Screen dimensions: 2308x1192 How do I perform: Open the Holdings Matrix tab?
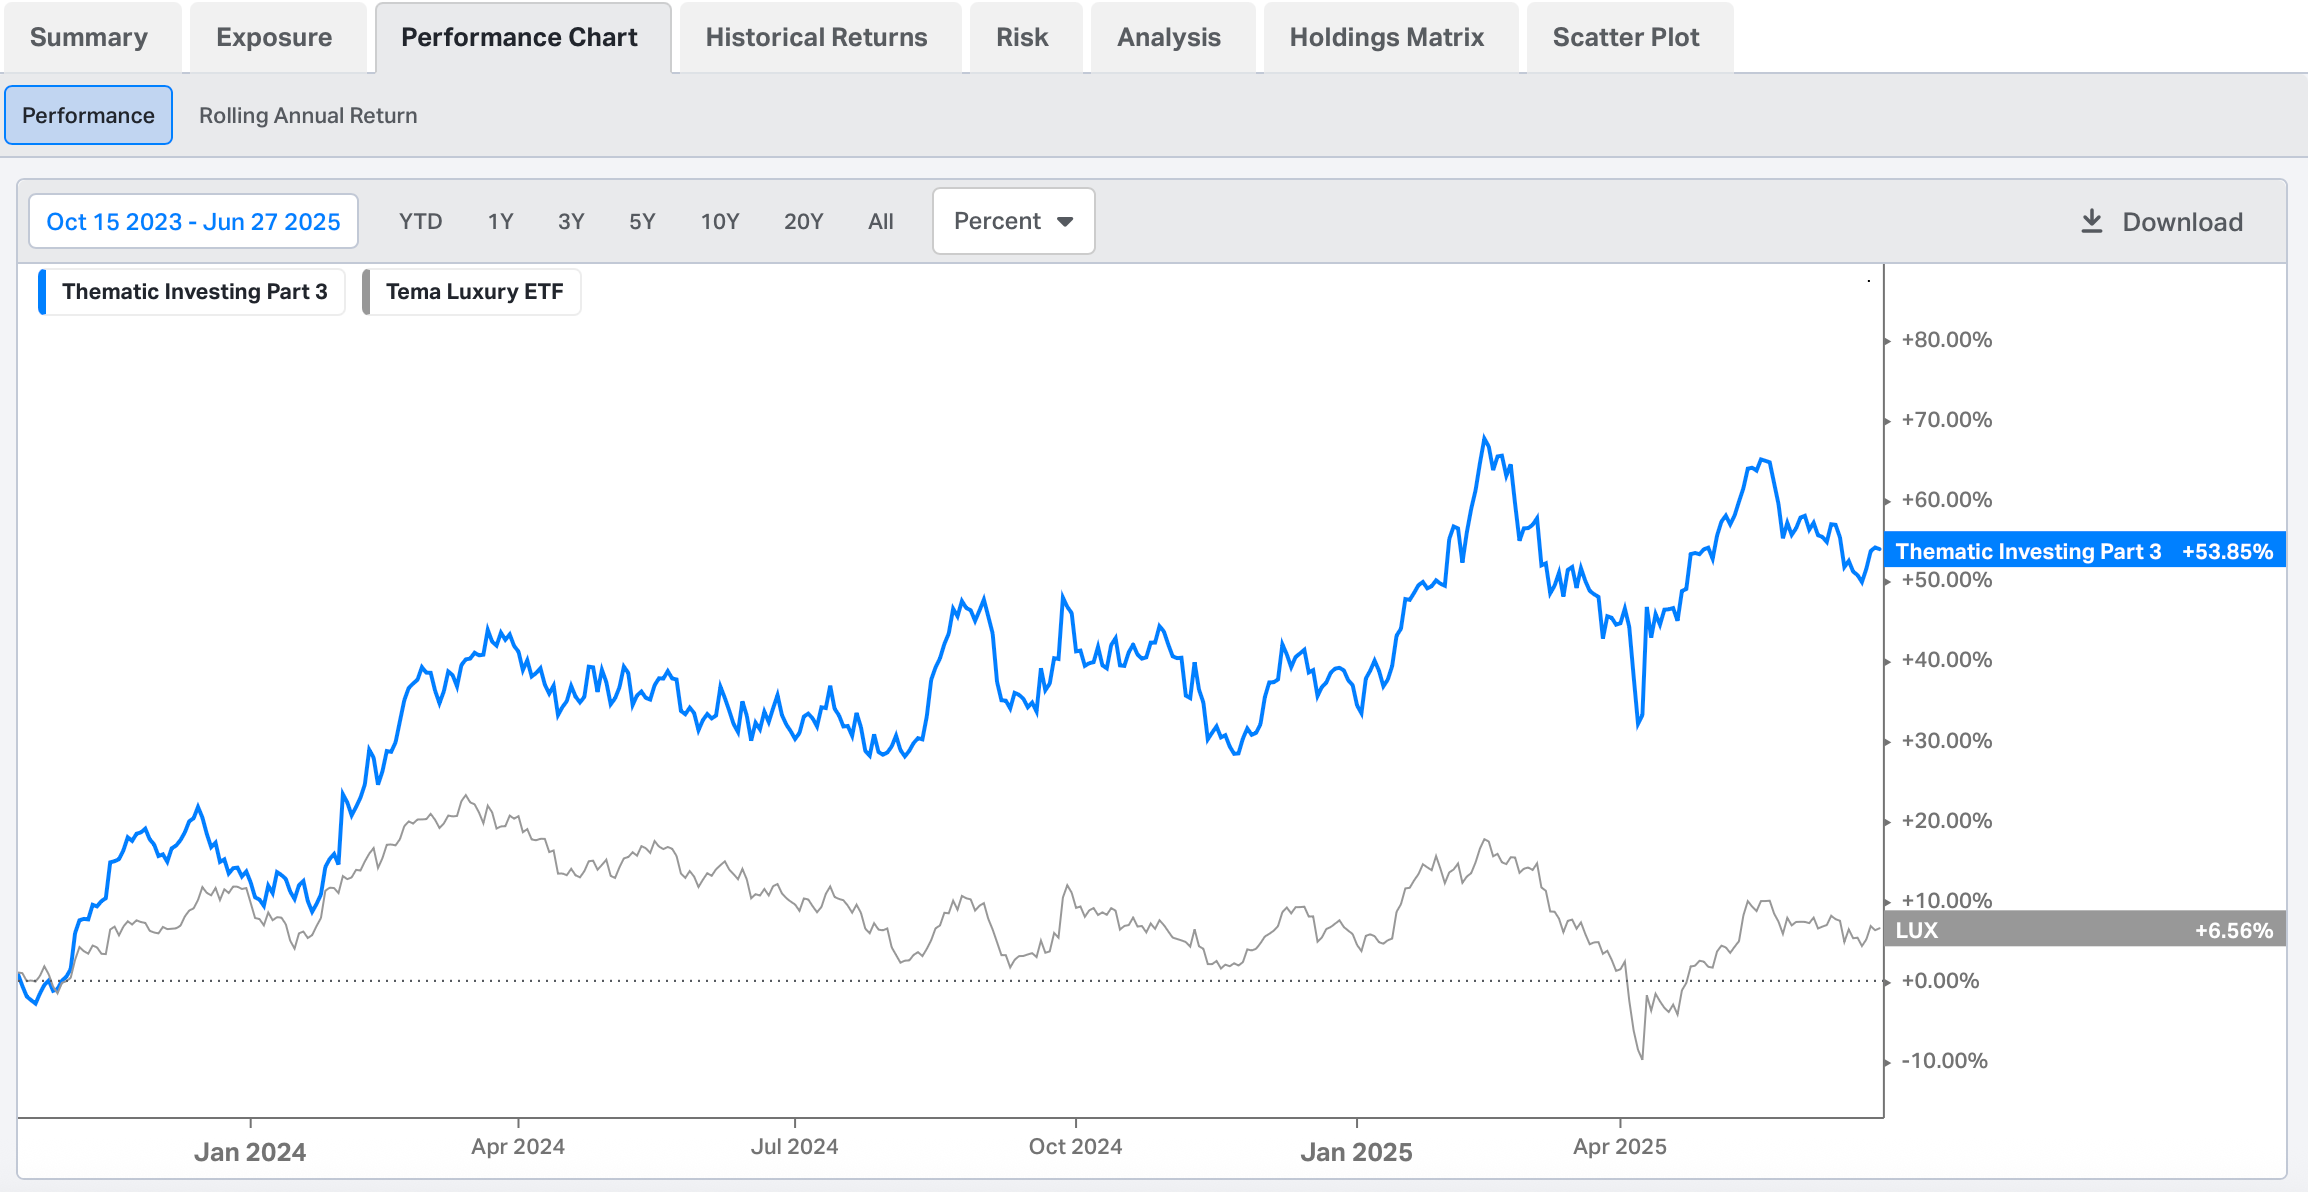click(1386, 37)
